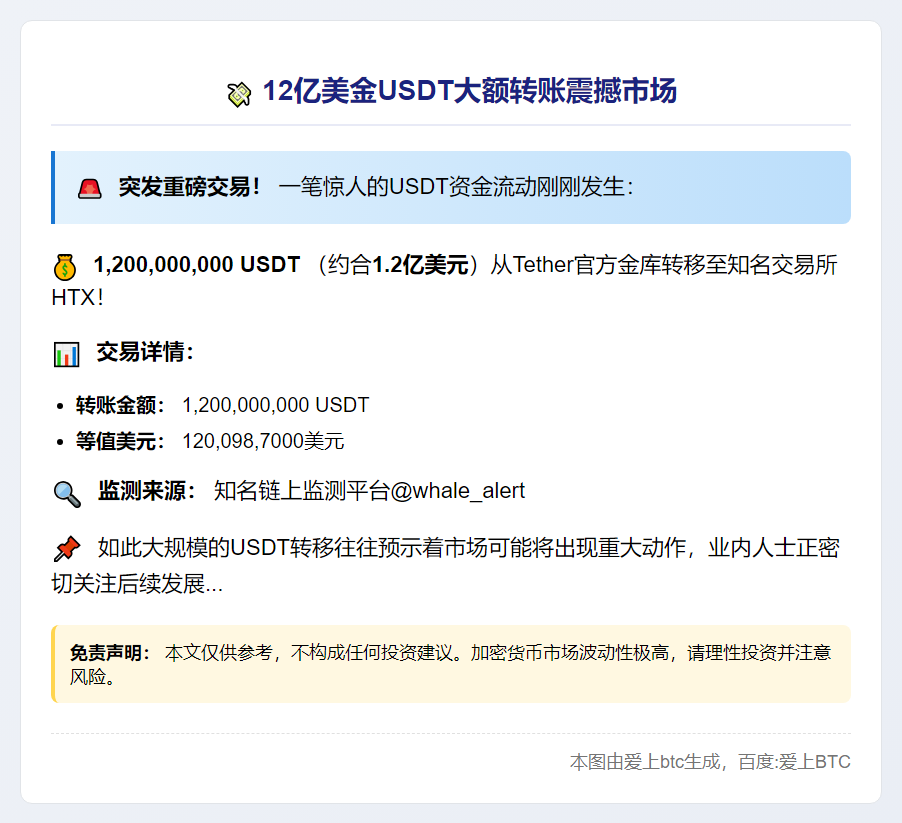Click the red siren alert icon
The width and height of the screenshot is (902, 823).
point(90,188)
